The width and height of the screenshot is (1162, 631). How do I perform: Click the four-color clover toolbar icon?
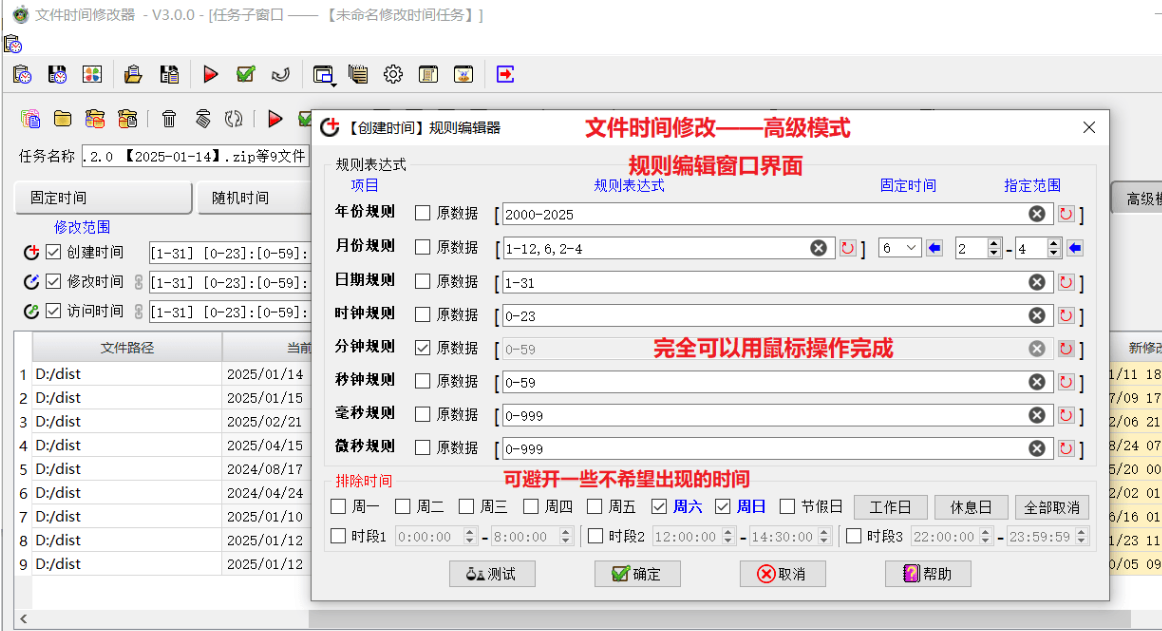pos(92,74)
